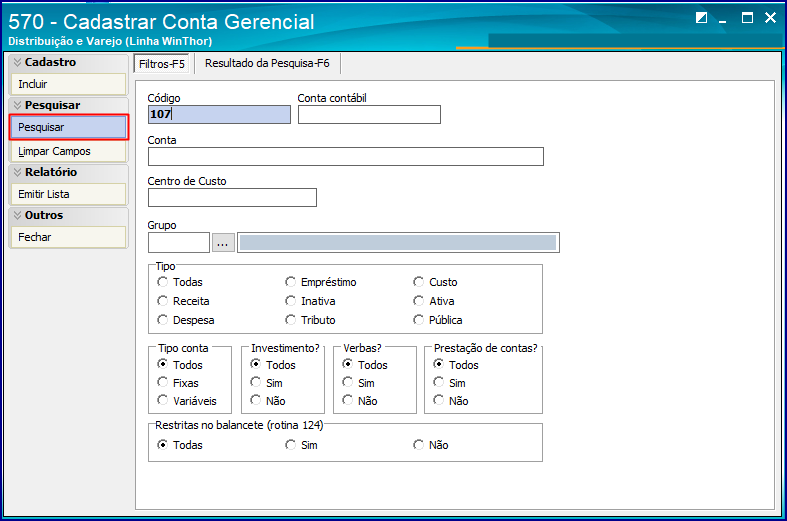The height and width of the screenshot is (521, 787).
Task: Close the 570 window with X
Action: click(x=770, y=18)
